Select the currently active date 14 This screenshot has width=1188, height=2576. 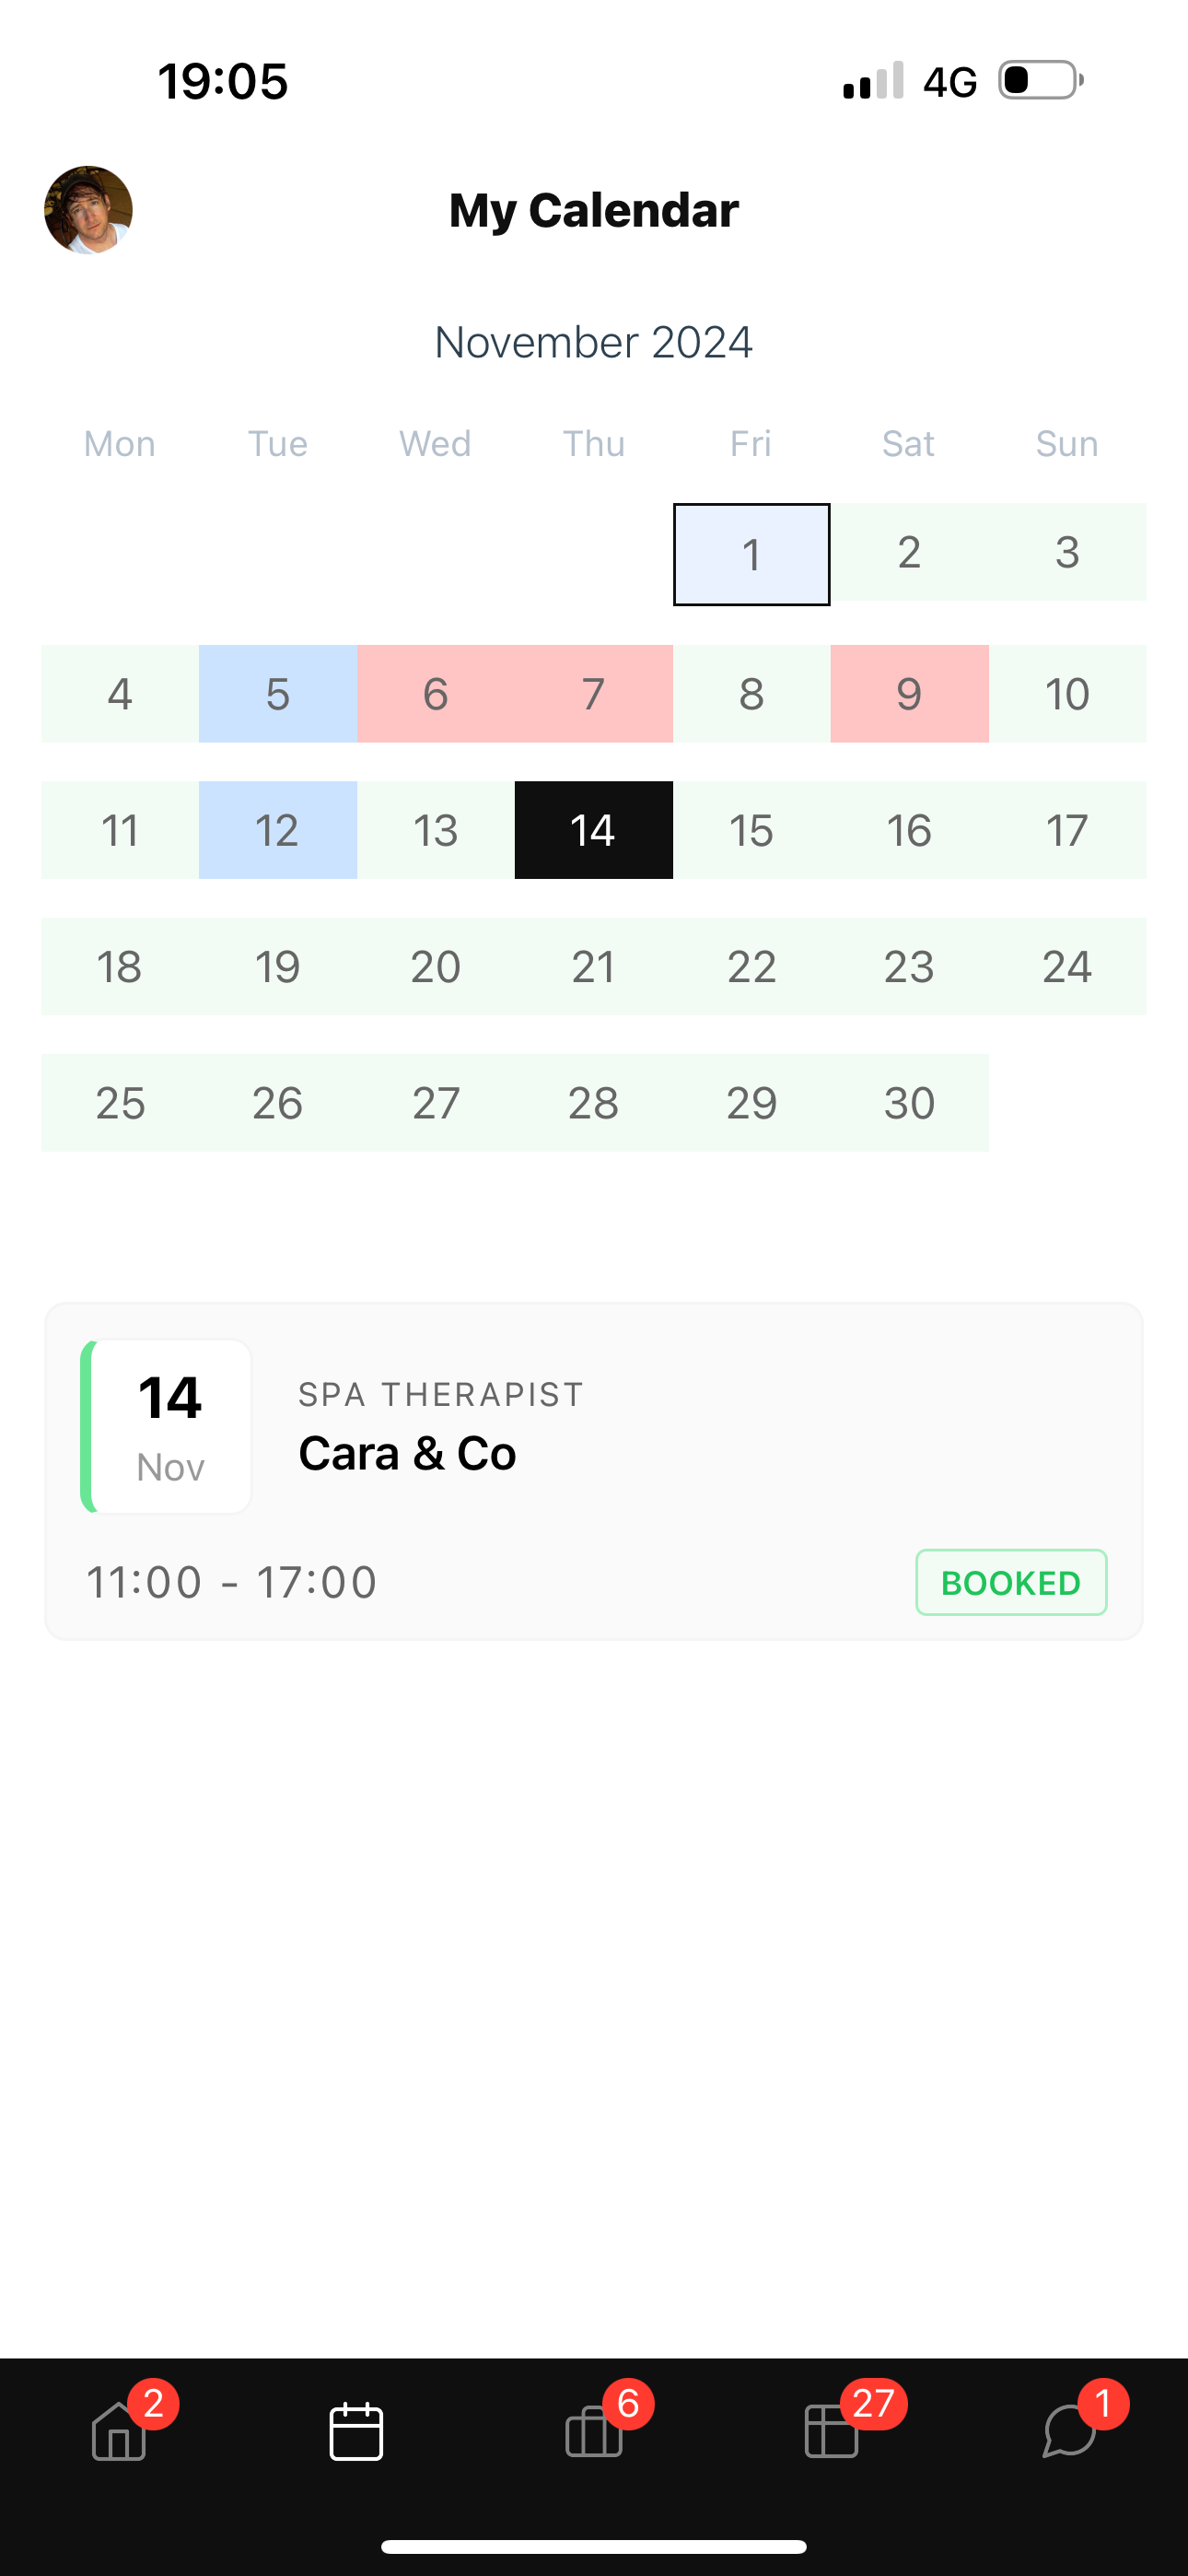pyautogui.click(x=594, y=830)
